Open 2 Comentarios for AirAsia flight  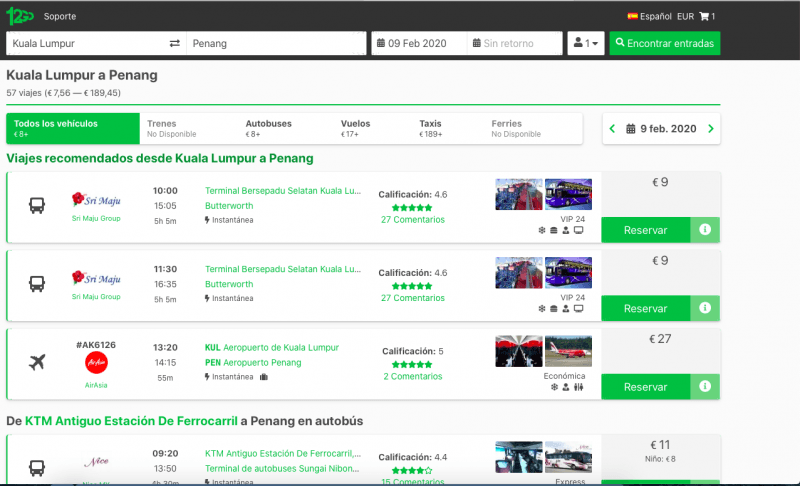click(413, 376)
